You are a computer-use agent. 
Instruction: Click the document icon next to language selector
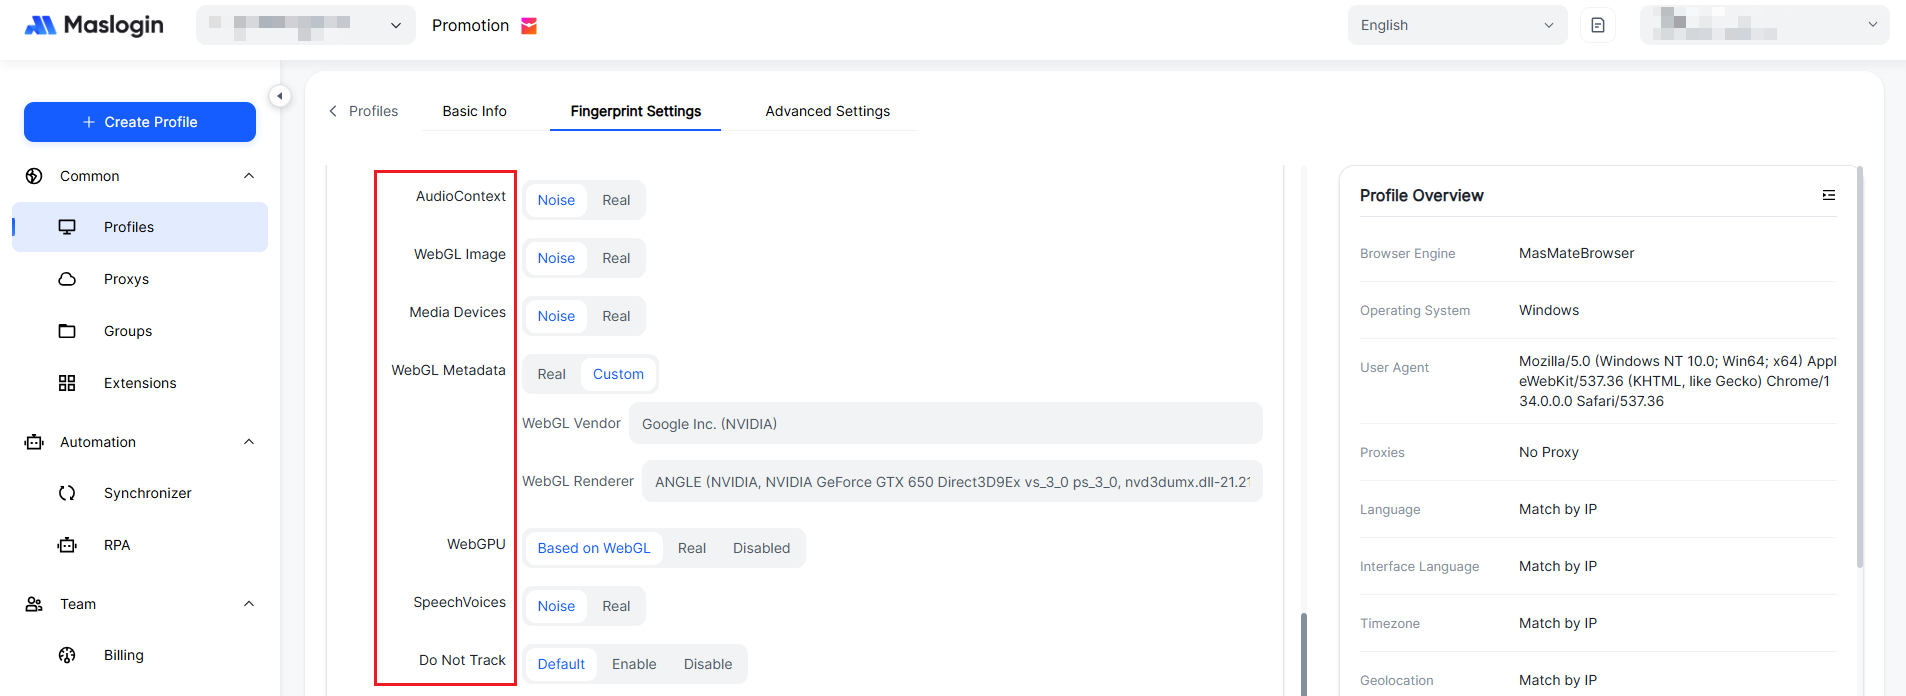[x=1597, y=25]
